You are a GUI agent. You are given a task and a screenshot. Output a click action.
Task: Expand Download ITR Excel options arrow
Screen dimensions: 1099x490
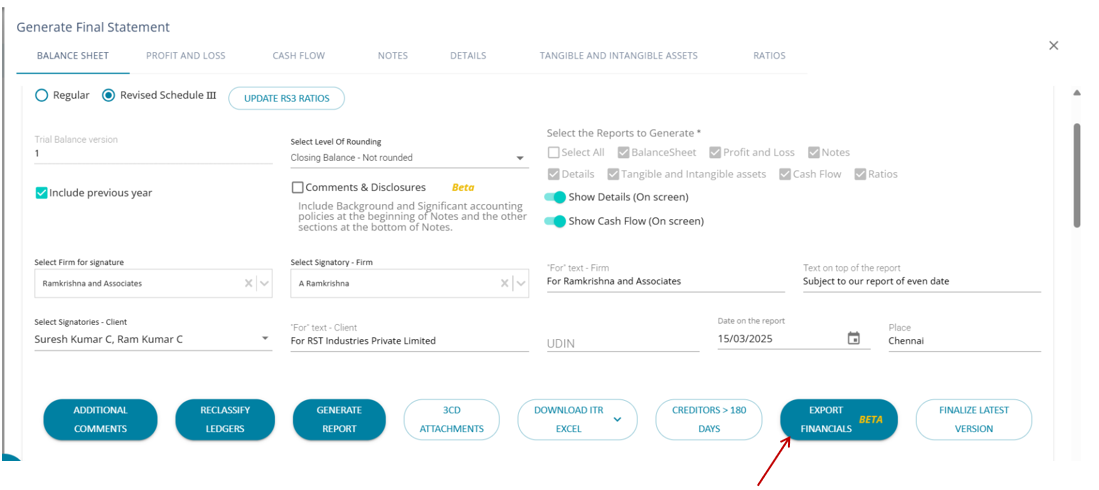point(617,420)
